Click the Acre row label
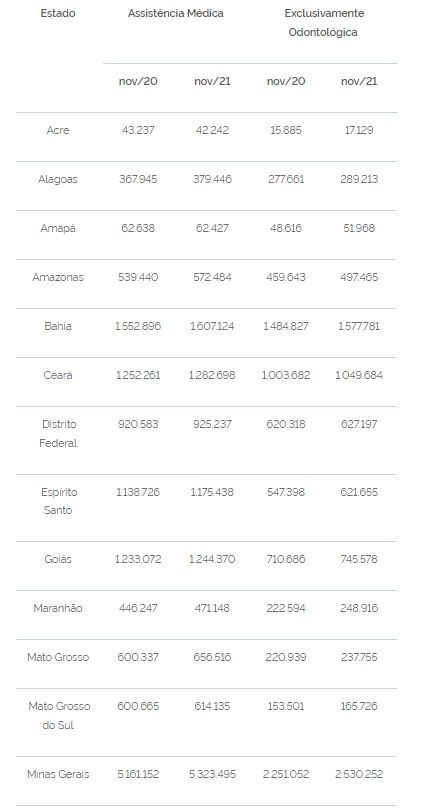The height and width of the screenshot is (809, 441). [x=58, y=131]
